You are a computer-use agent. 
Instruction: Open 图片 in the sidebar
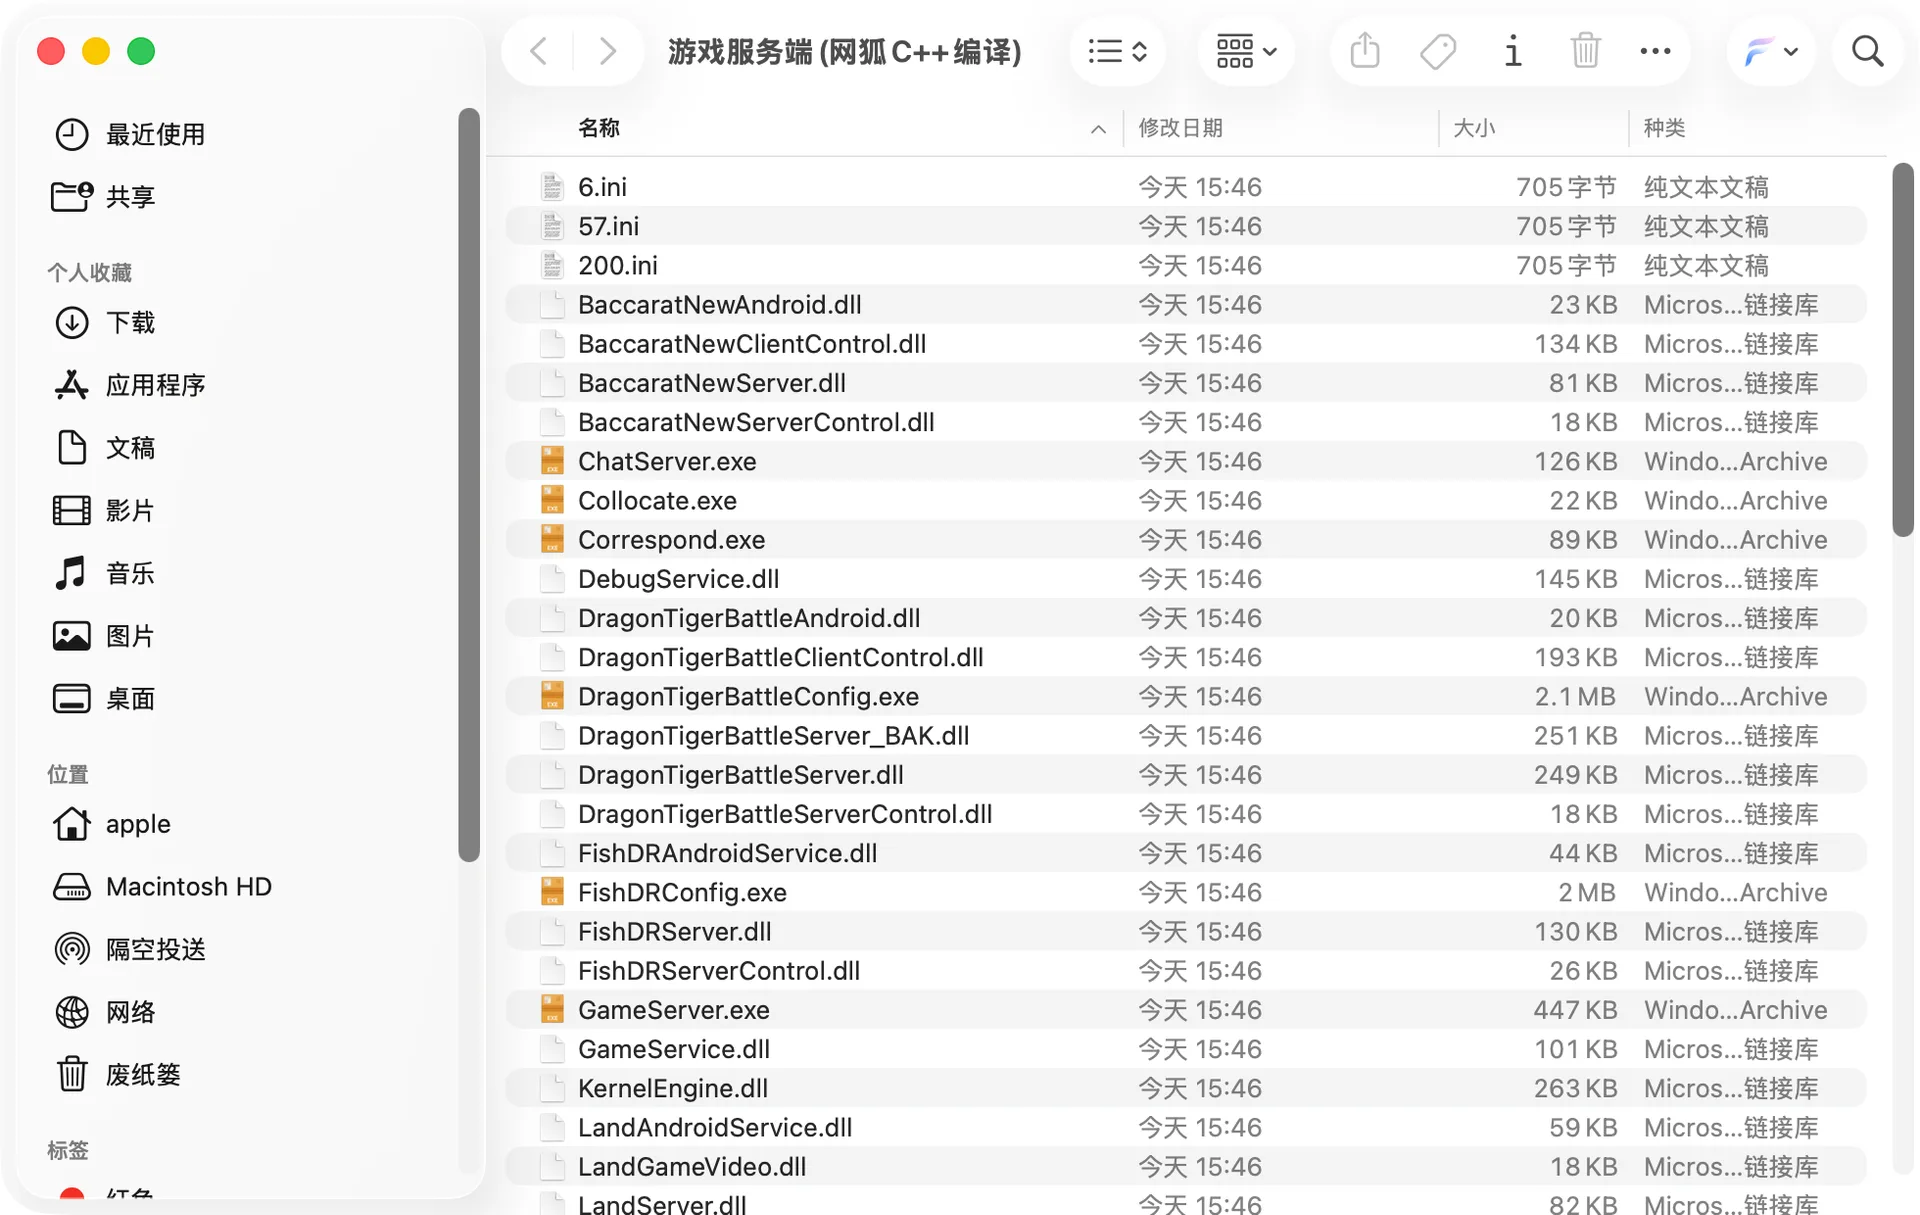pos(105,636)
